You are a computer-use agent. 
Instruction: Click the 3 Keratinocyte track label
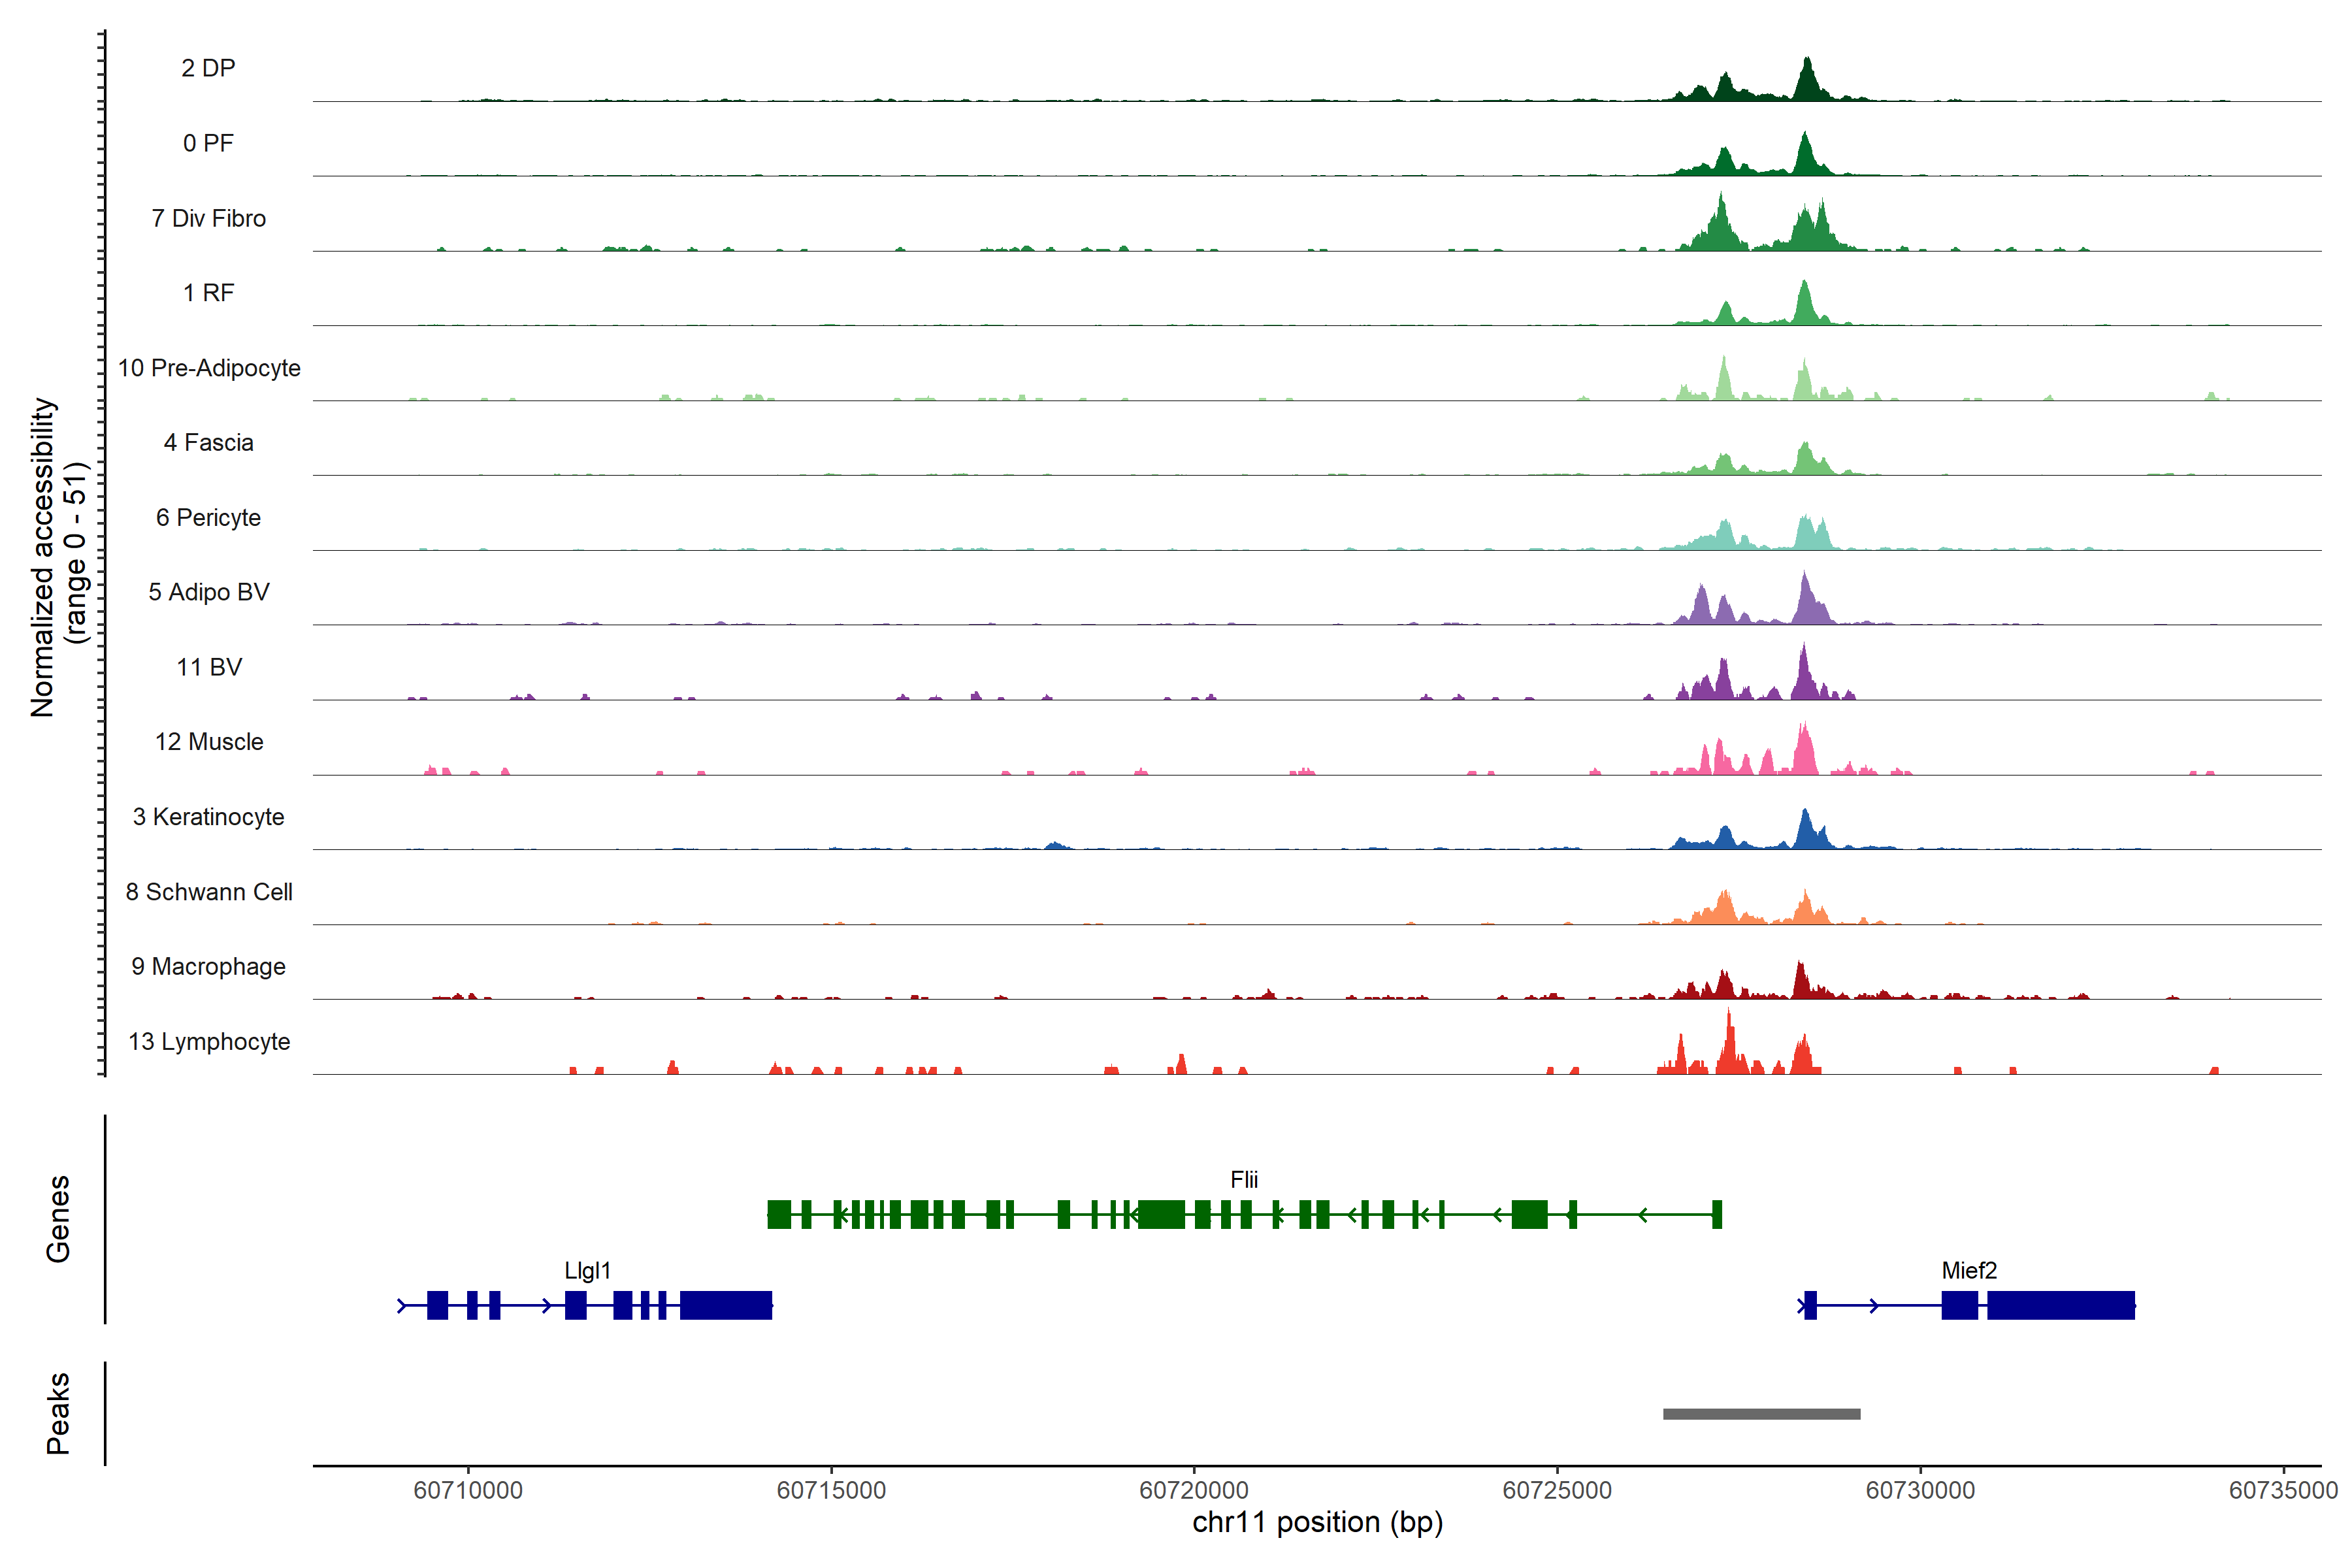point(208,817)
